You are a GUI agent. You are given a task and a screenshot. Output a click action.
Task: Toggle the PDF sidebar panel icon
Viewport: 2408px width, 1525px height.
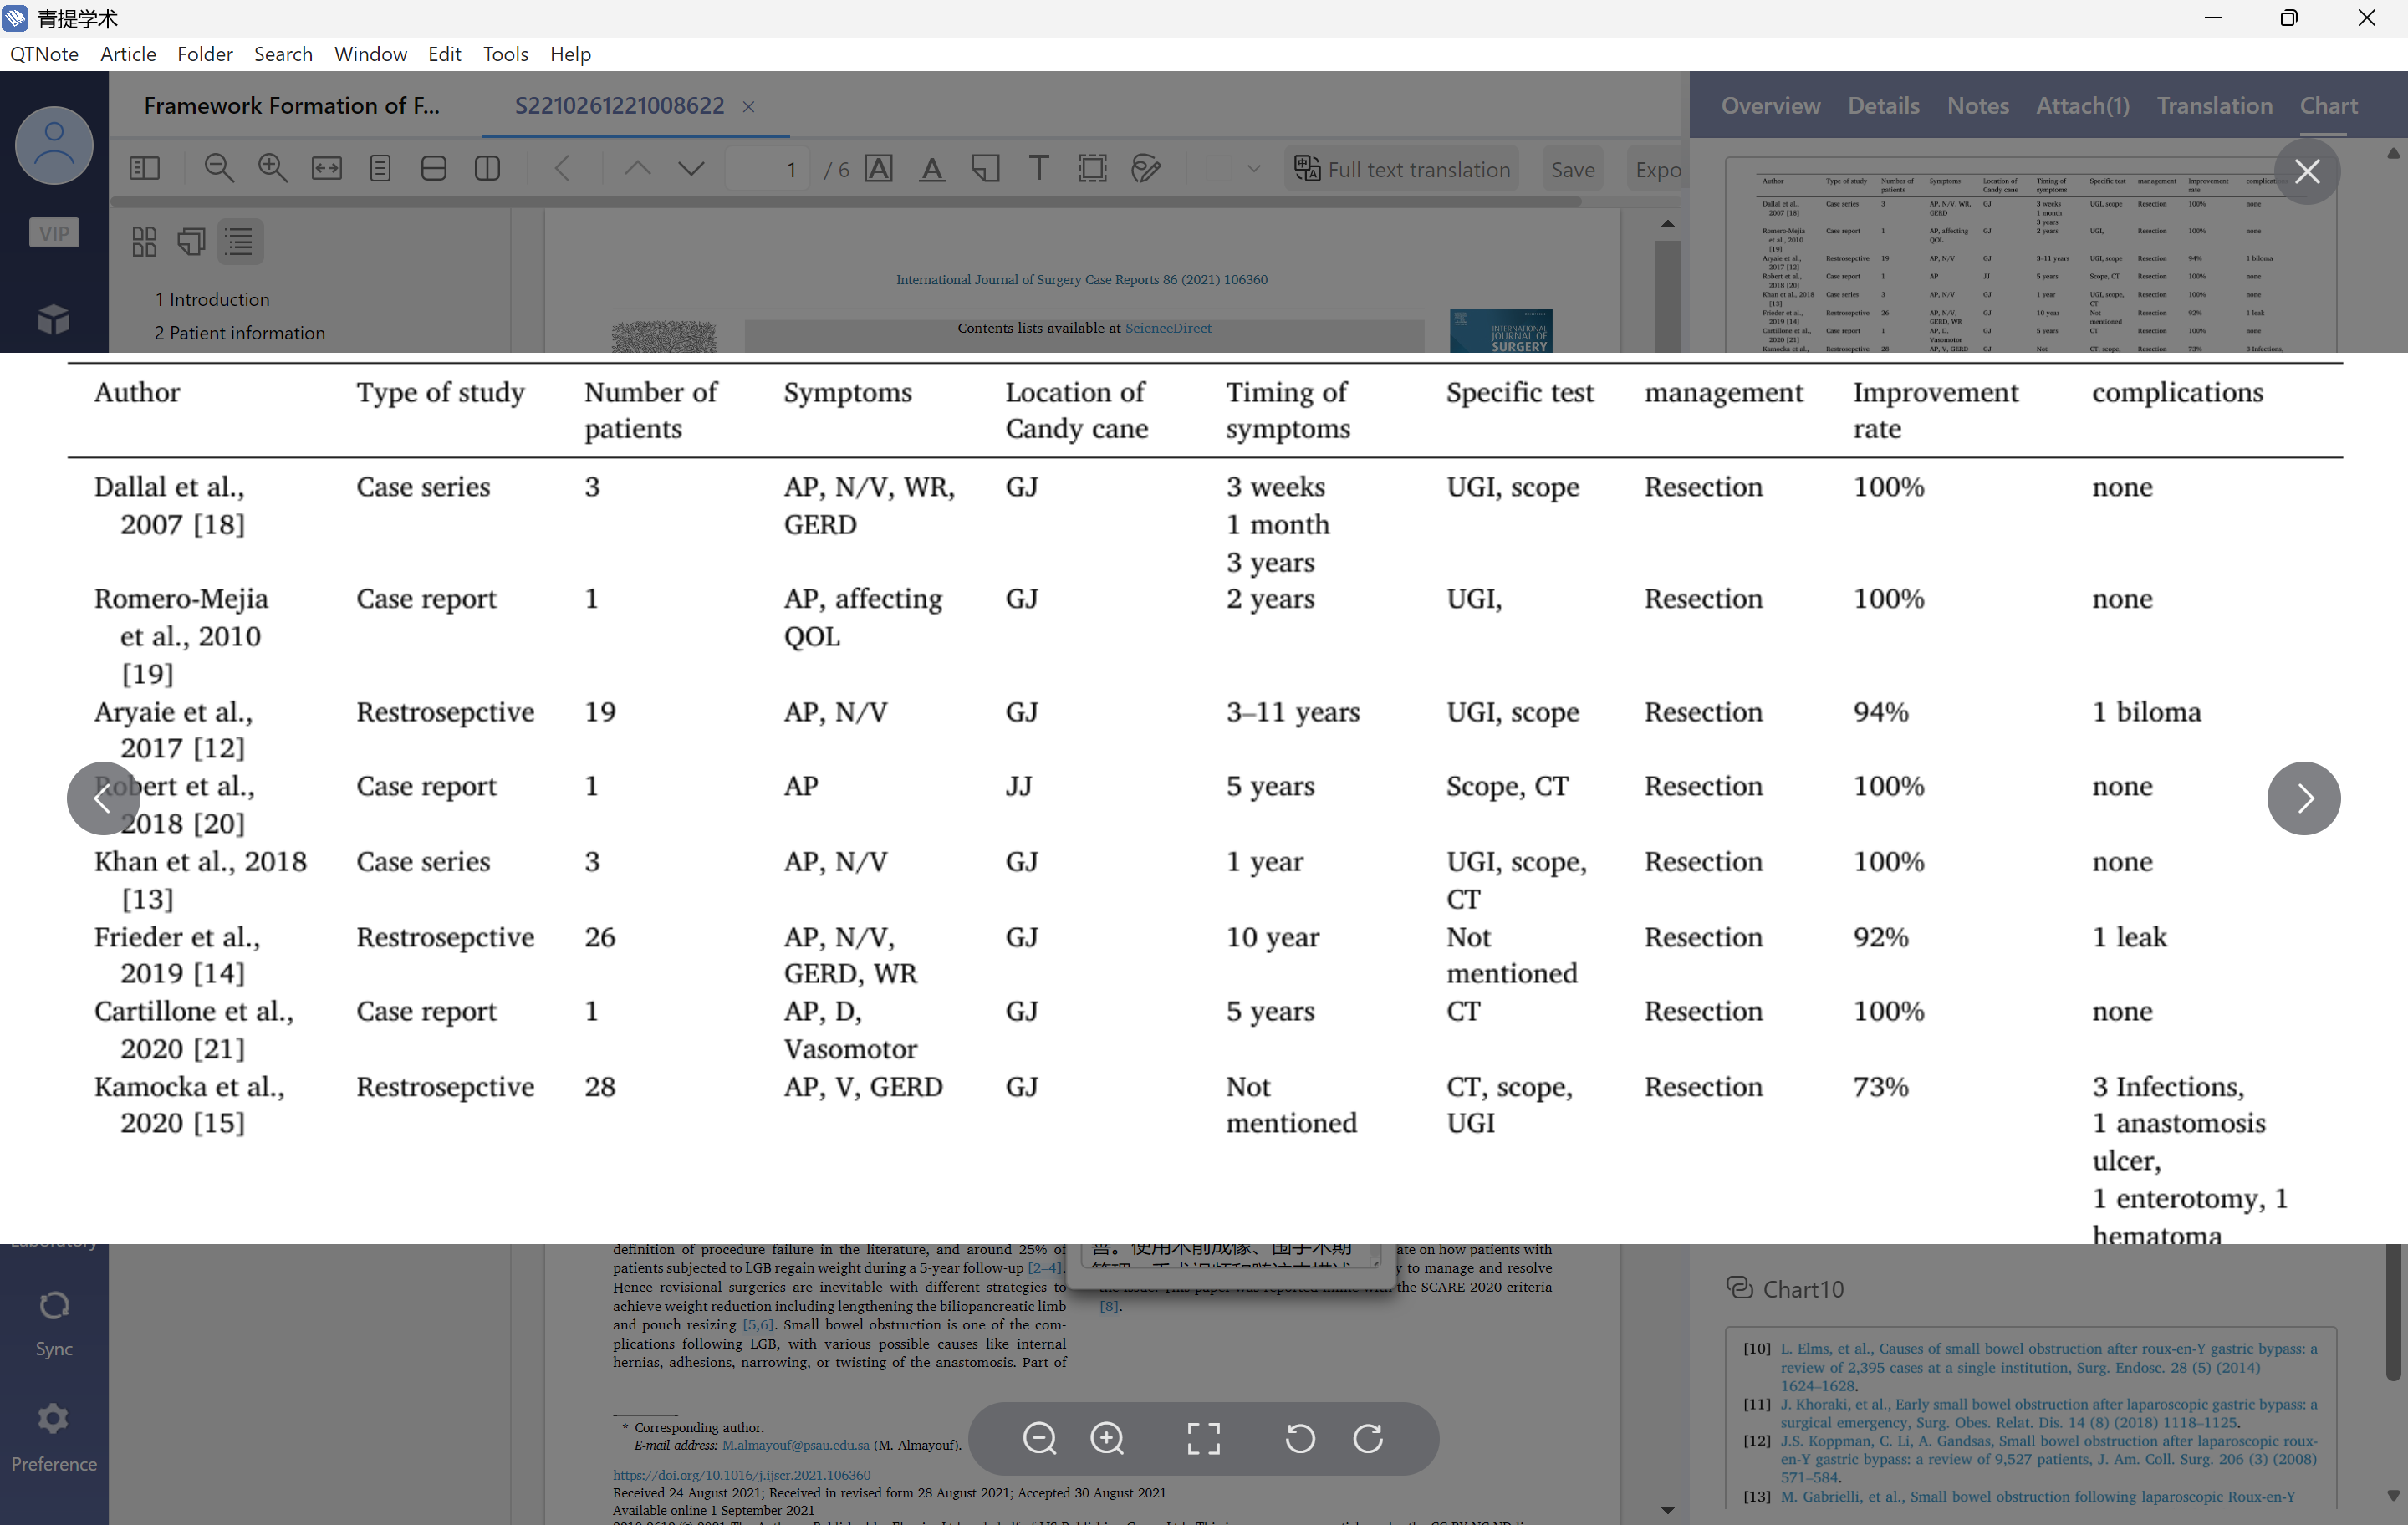coord(145,169)
